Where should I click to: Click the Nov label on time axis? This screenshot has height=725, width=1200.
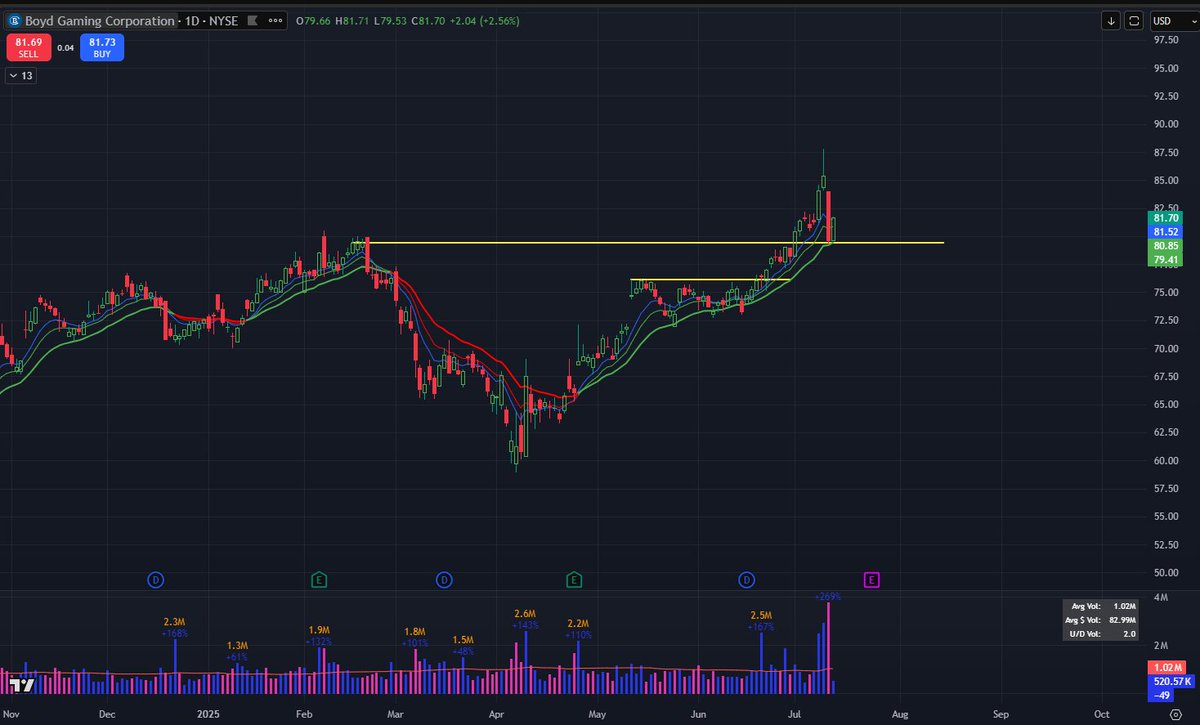11,715
